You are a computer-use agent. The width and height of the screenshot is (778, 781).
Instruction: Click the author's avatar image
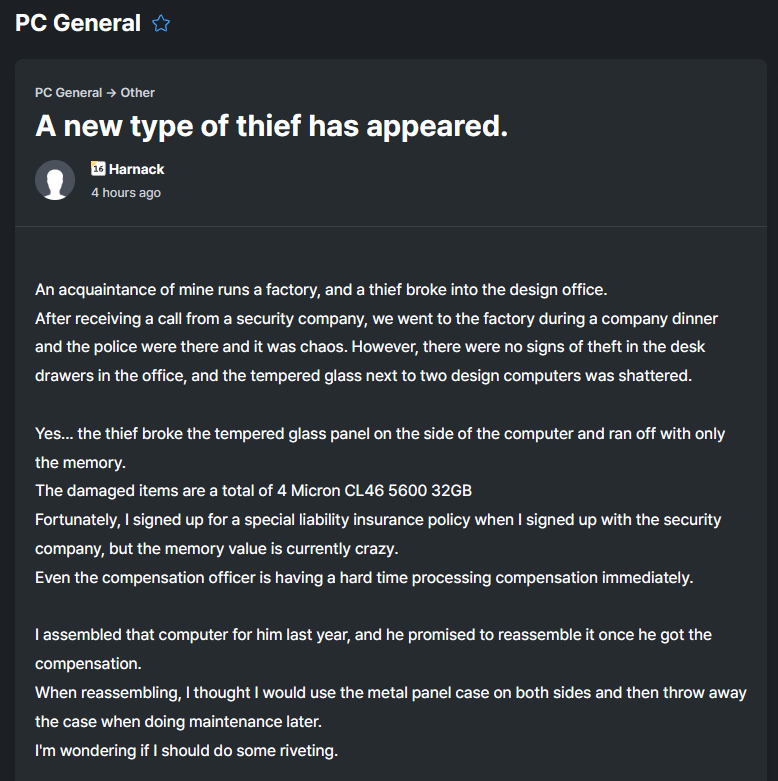click(x=55, y=180)
